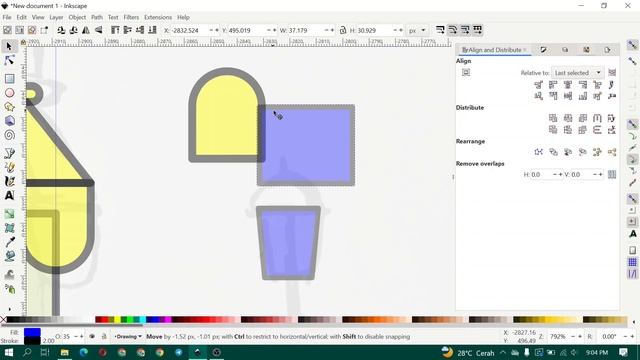Toggle current layer visibility eye
Image resolution: width=640 pixels, height=360 pixels.
92,337
